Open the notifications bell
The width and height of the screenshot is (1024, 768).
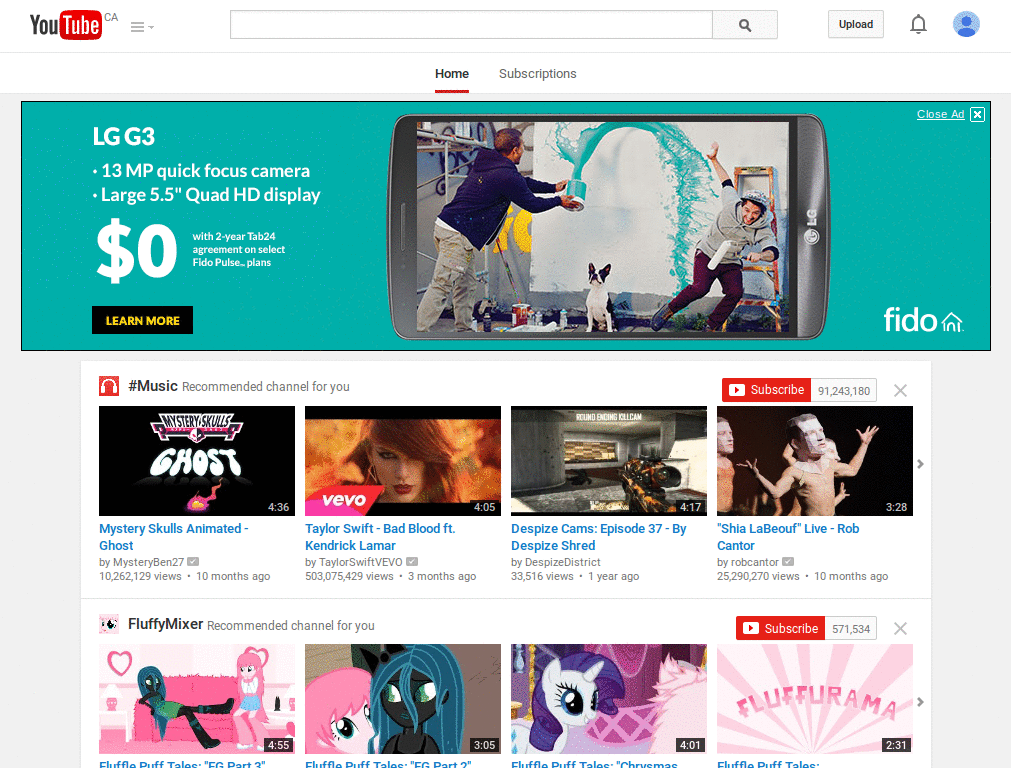(x=918, y=24)
